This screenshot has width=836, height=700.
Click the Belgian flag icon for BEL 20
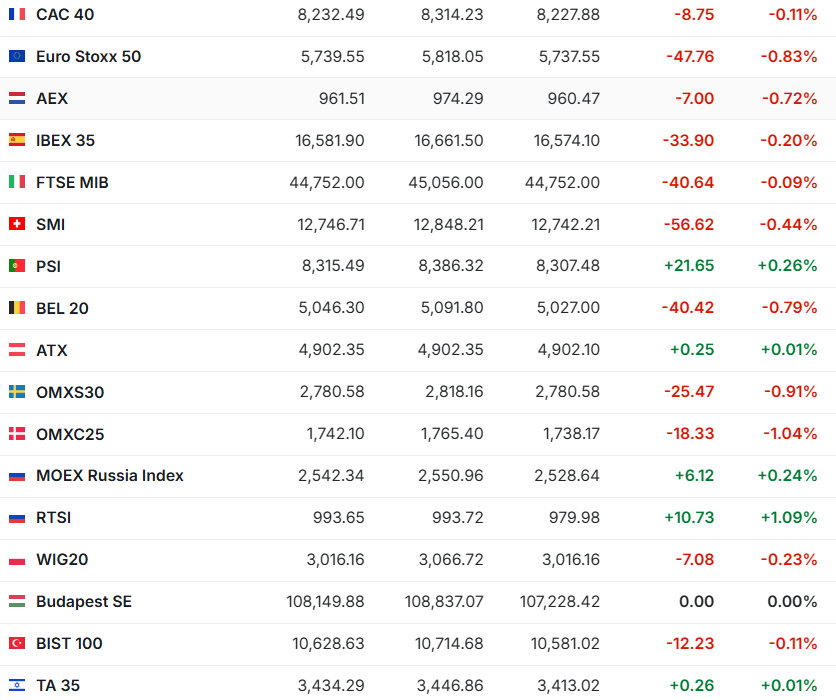17,308
